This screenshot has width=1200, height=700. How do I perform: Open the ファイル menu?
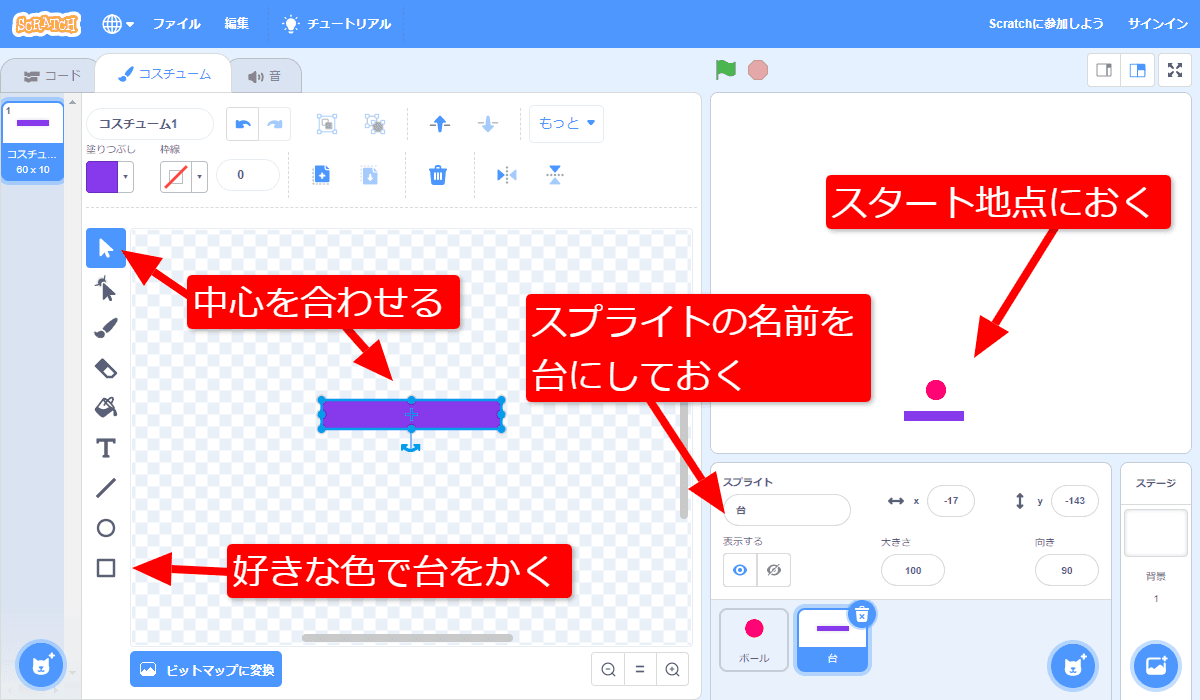click(177, 23)
